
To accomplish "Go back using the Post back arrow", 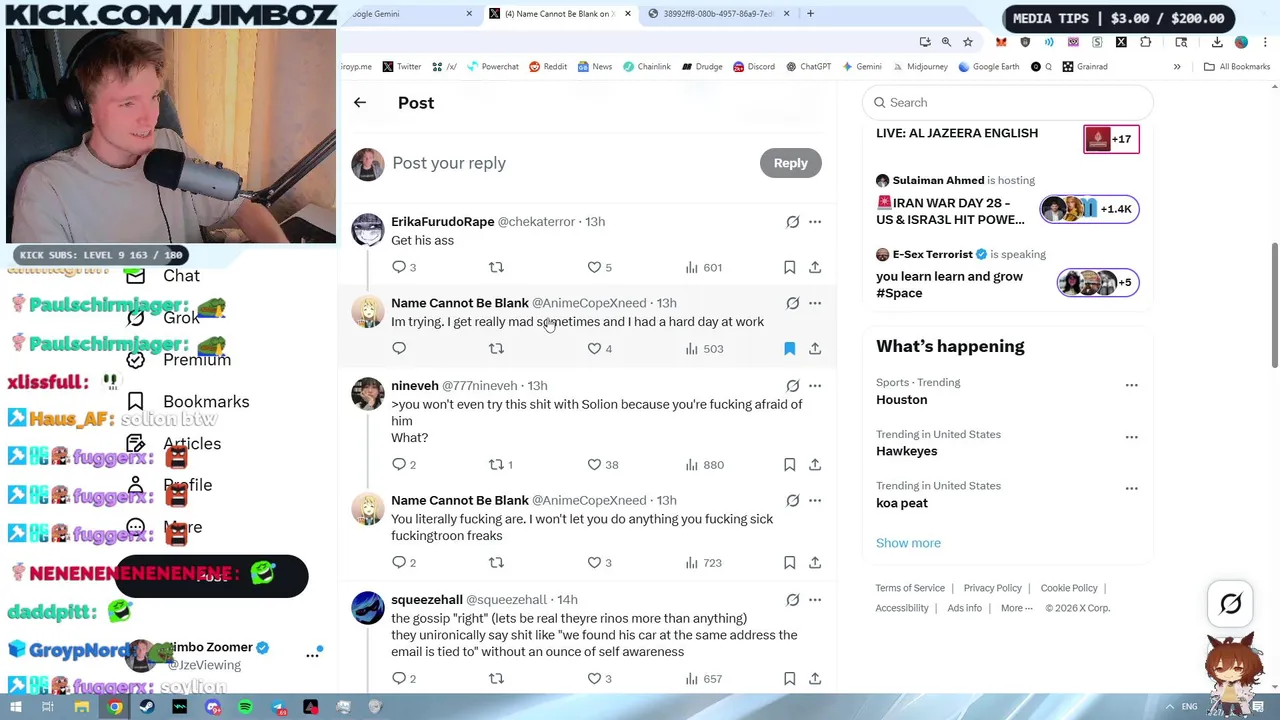I will point(360,102).
